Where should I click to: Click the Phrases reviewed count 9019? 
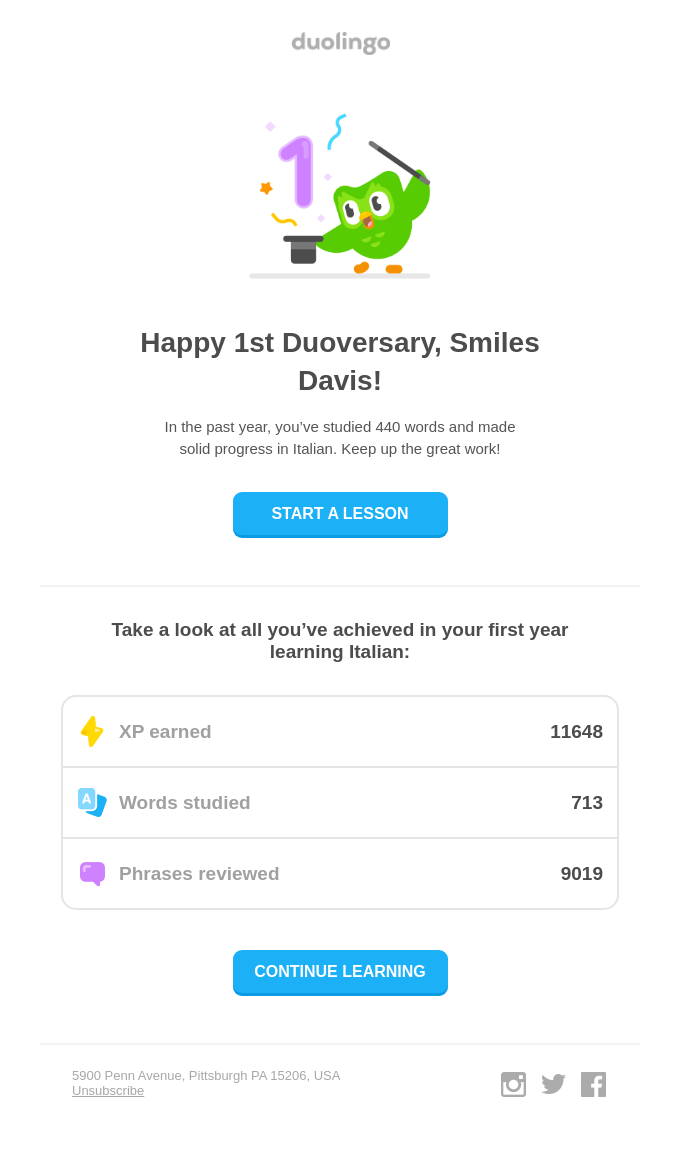click(581, 873)
